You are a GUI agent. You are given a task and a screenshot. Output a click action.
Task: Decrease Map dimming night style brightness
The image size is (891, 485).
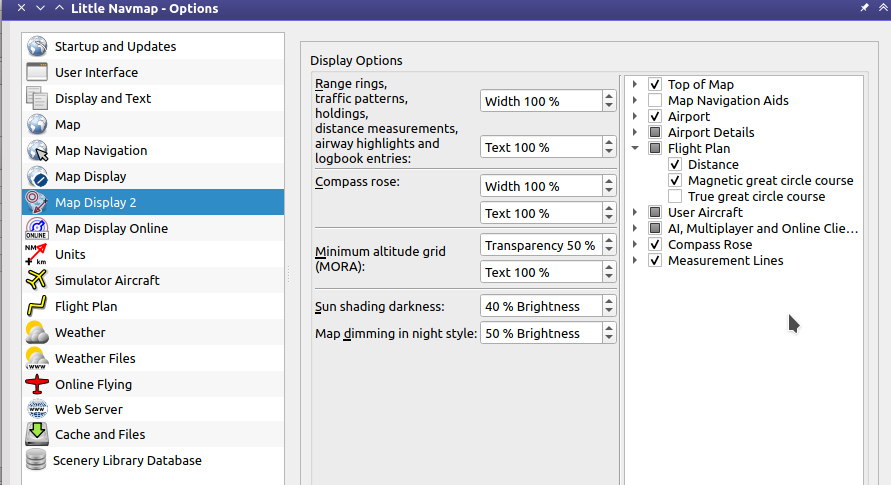pyautogui.click(x=609, y=338)
